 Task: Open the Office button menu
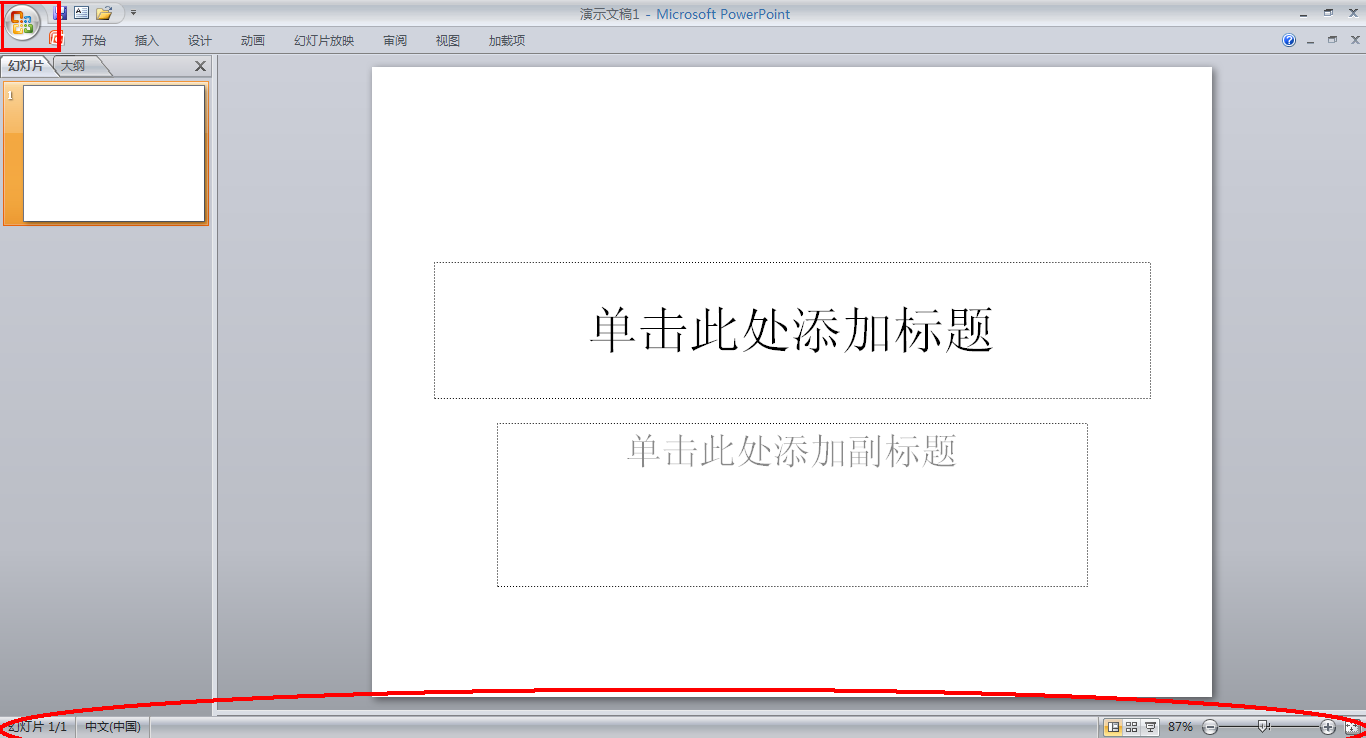point(22,22)
